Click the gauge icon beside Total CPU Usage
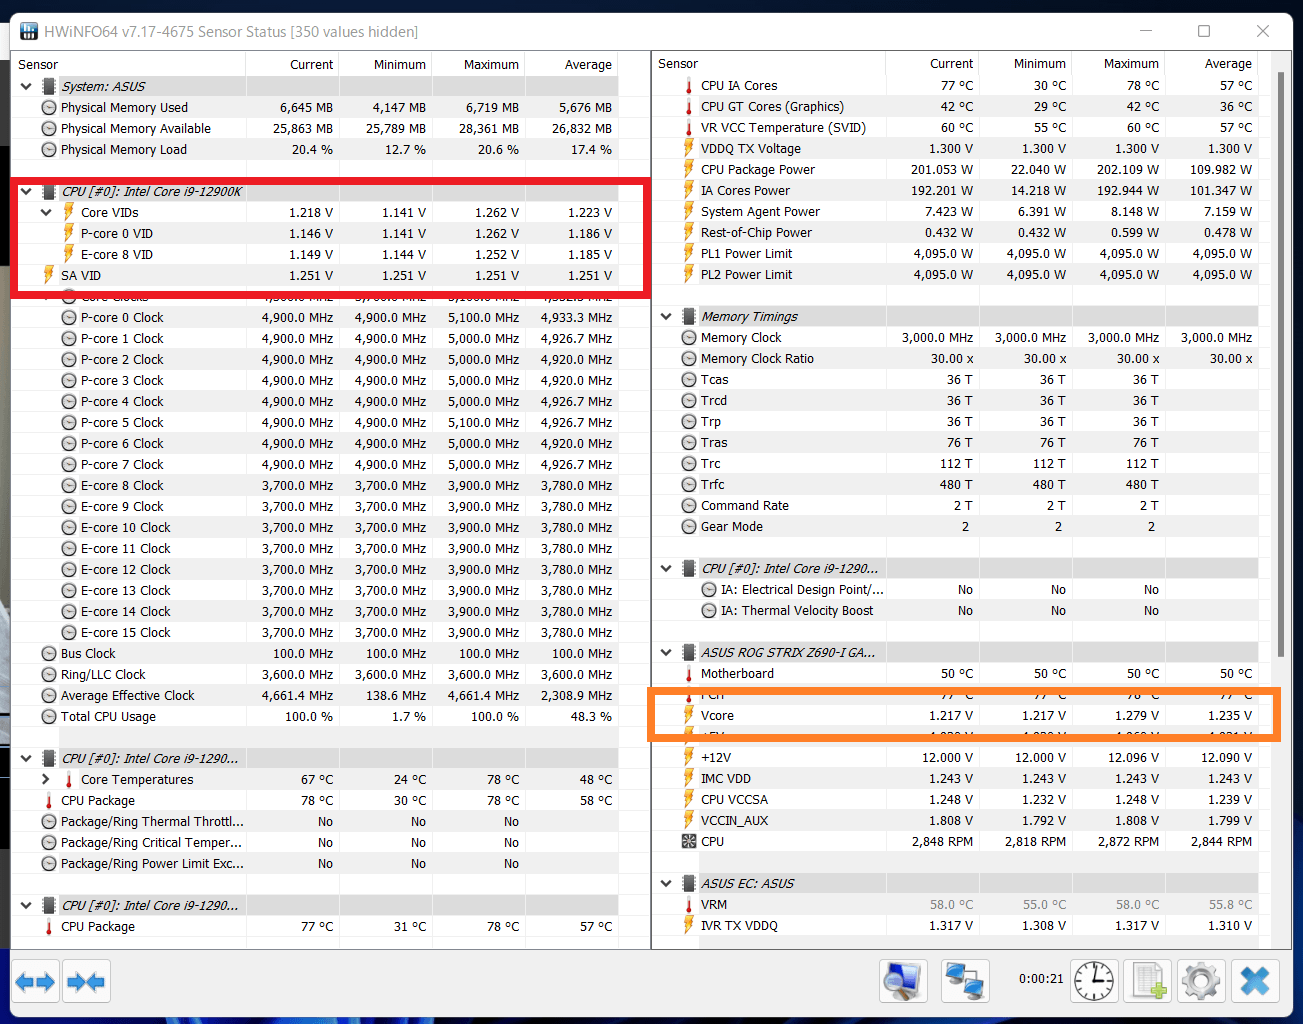Viewport: 1303px width, 1024px height. (x=49, y=716)
